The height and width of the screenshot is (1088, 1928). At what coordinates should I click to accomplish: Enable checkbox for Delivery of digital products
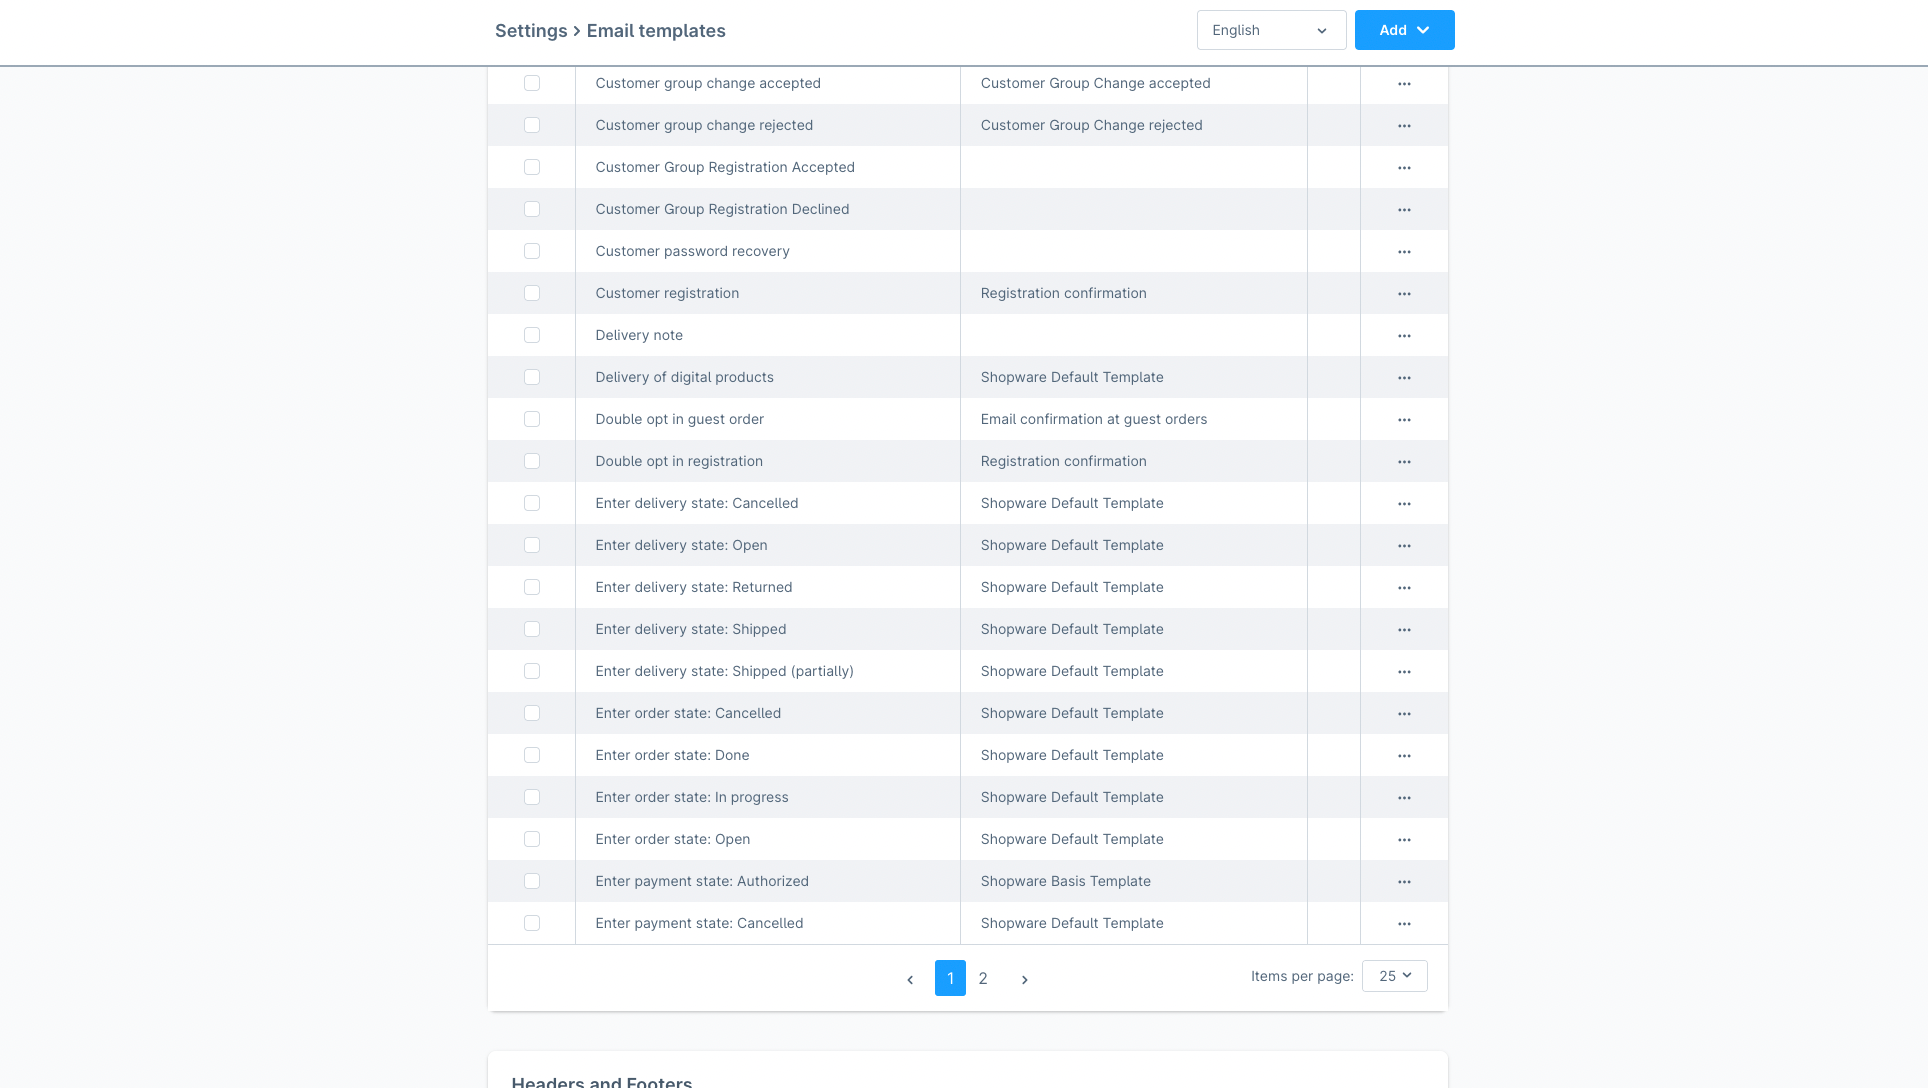[x=531, y=377]
